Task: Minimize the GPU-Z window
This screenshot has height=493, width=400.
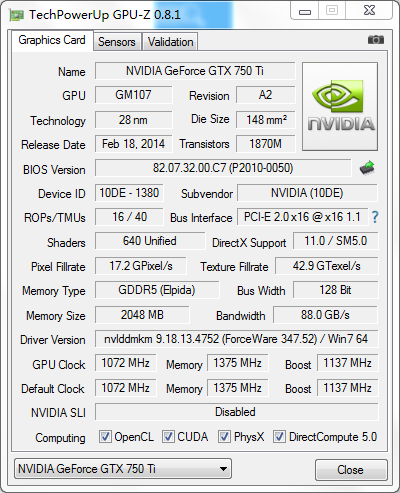Action: click(305, 11)
